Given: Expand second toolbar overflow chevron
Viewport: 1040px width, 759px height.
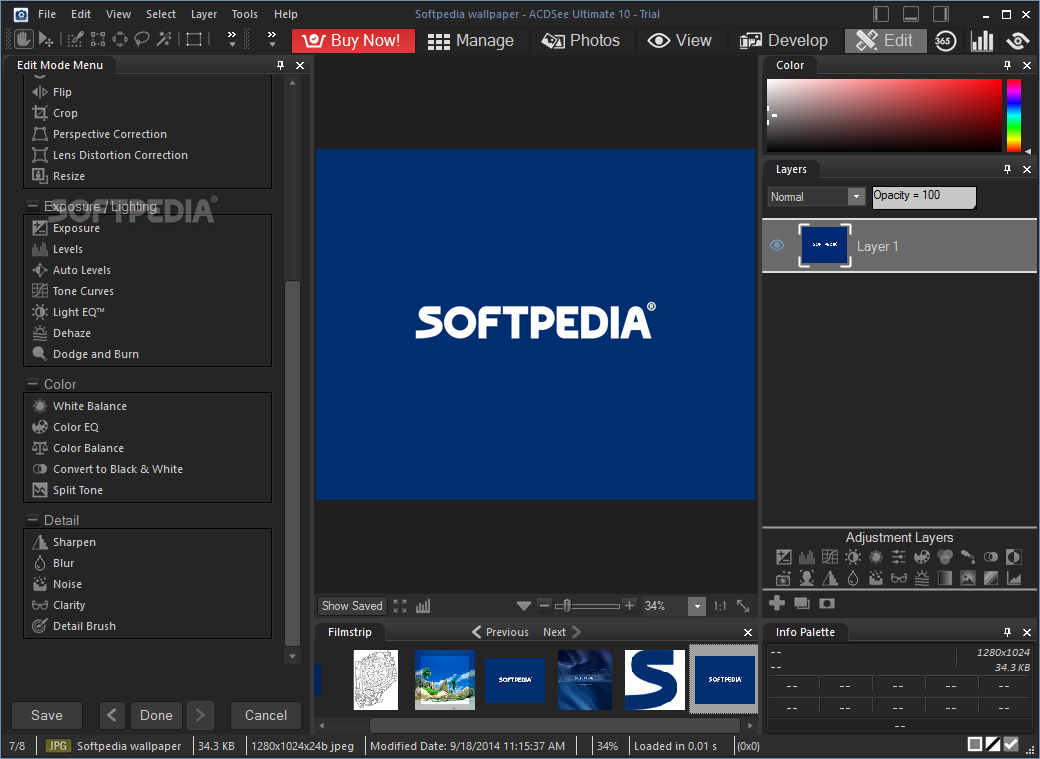Looking at the screenshot, I should pyautogui.click(x=272, y=39).
